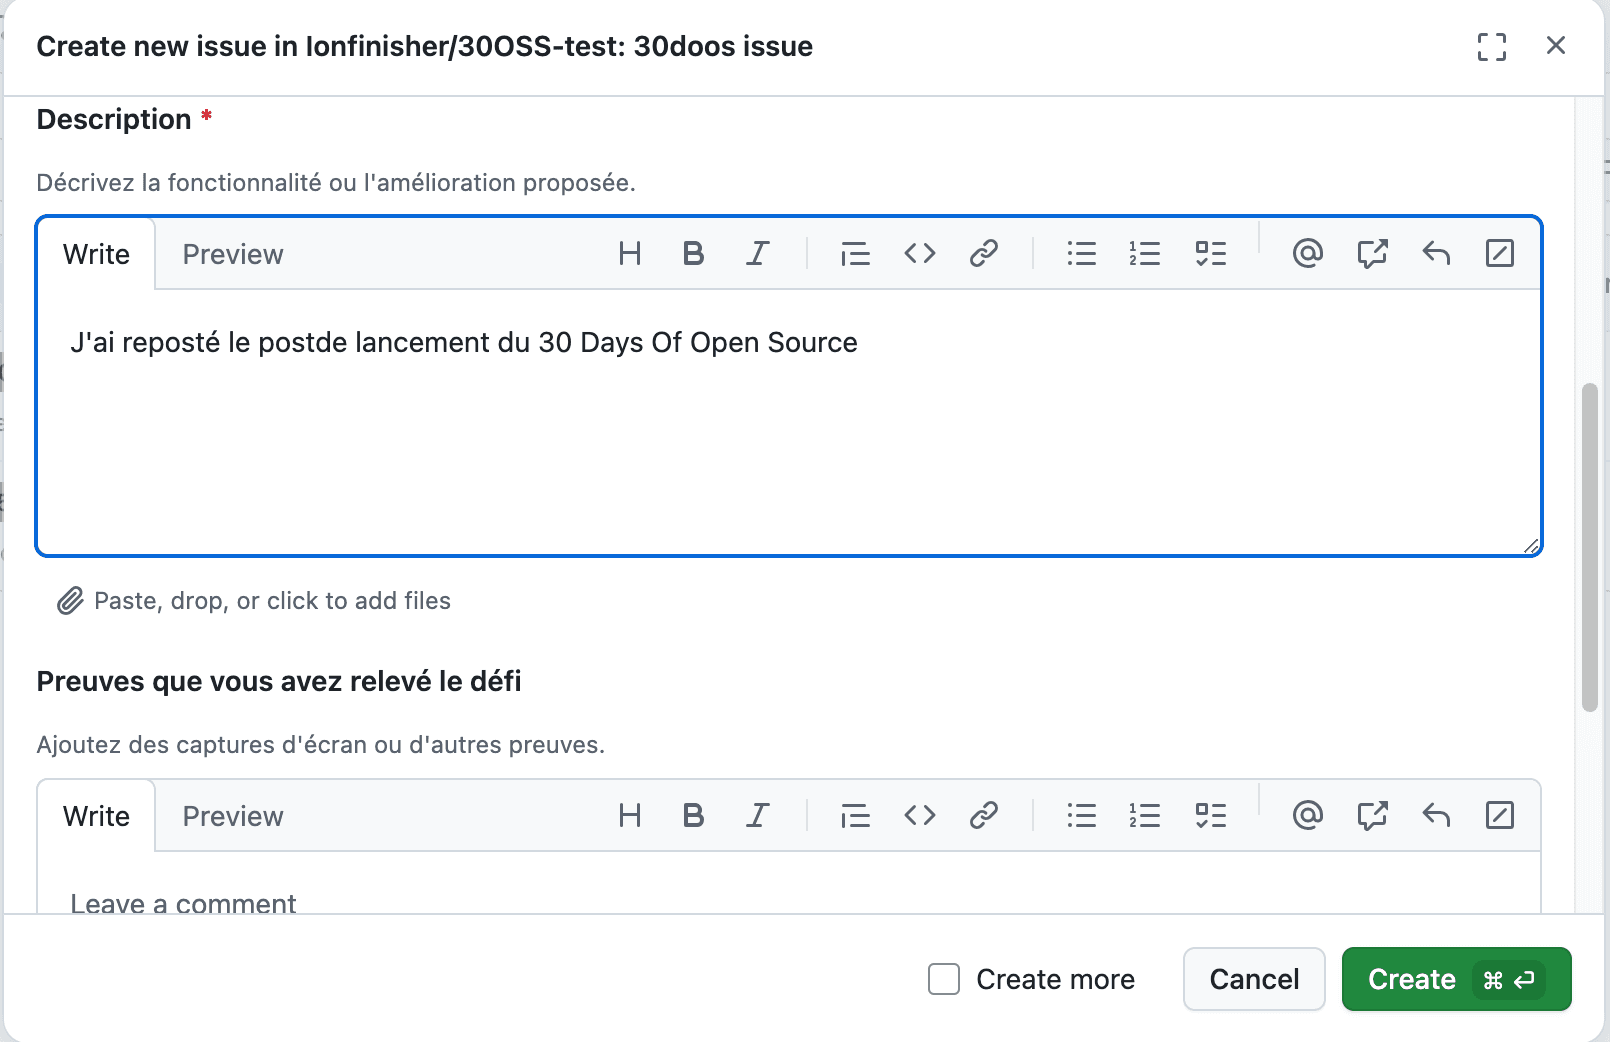Viewport: 1610px width, 1042px height.
Task: Enable the Create more checkbox
Action: pyautogui.click(x=944, y=979)
